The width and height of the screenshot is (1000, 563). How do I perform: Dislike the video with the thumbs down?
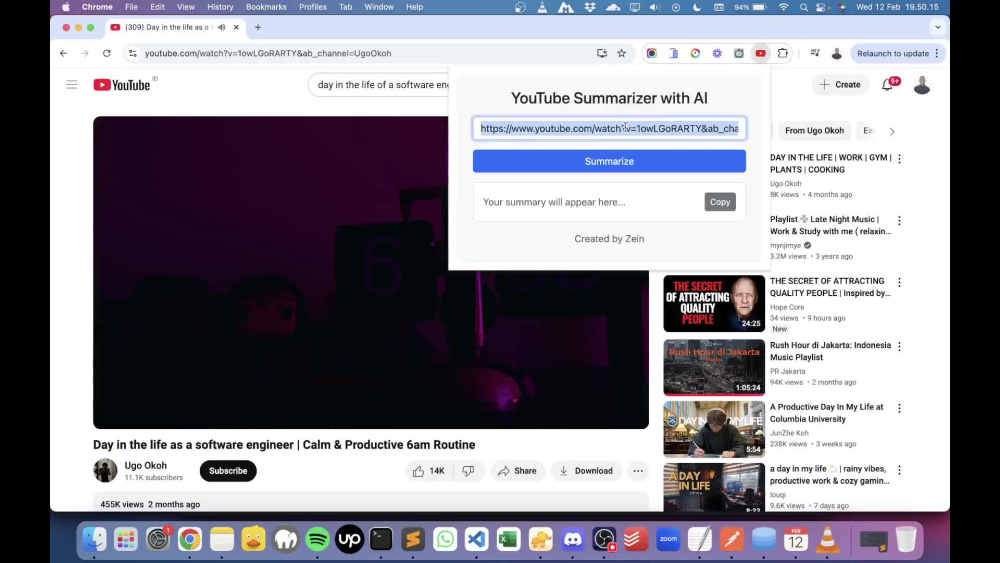468,471
